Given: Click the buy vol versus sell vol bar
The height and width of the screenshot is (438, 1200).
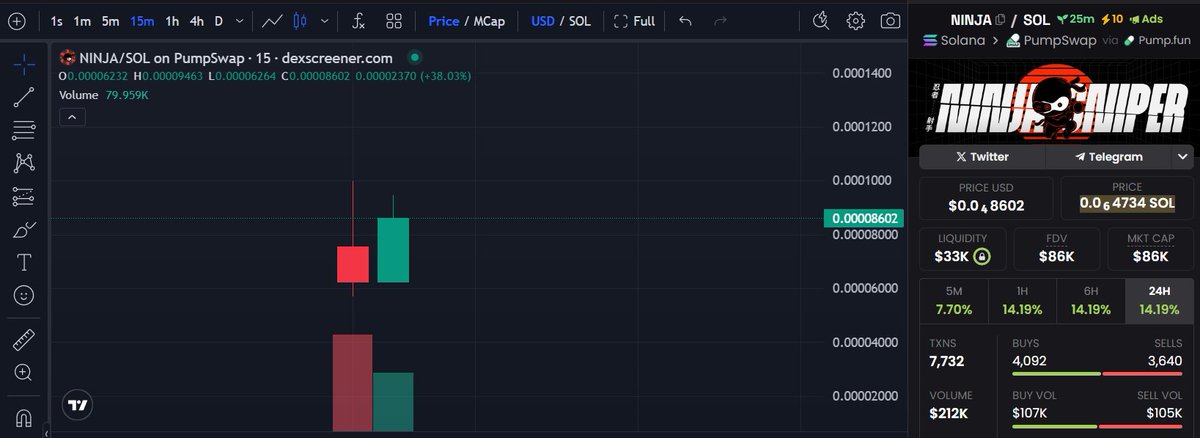Looking at the screenshot, I should click(x=1097, y=427).
